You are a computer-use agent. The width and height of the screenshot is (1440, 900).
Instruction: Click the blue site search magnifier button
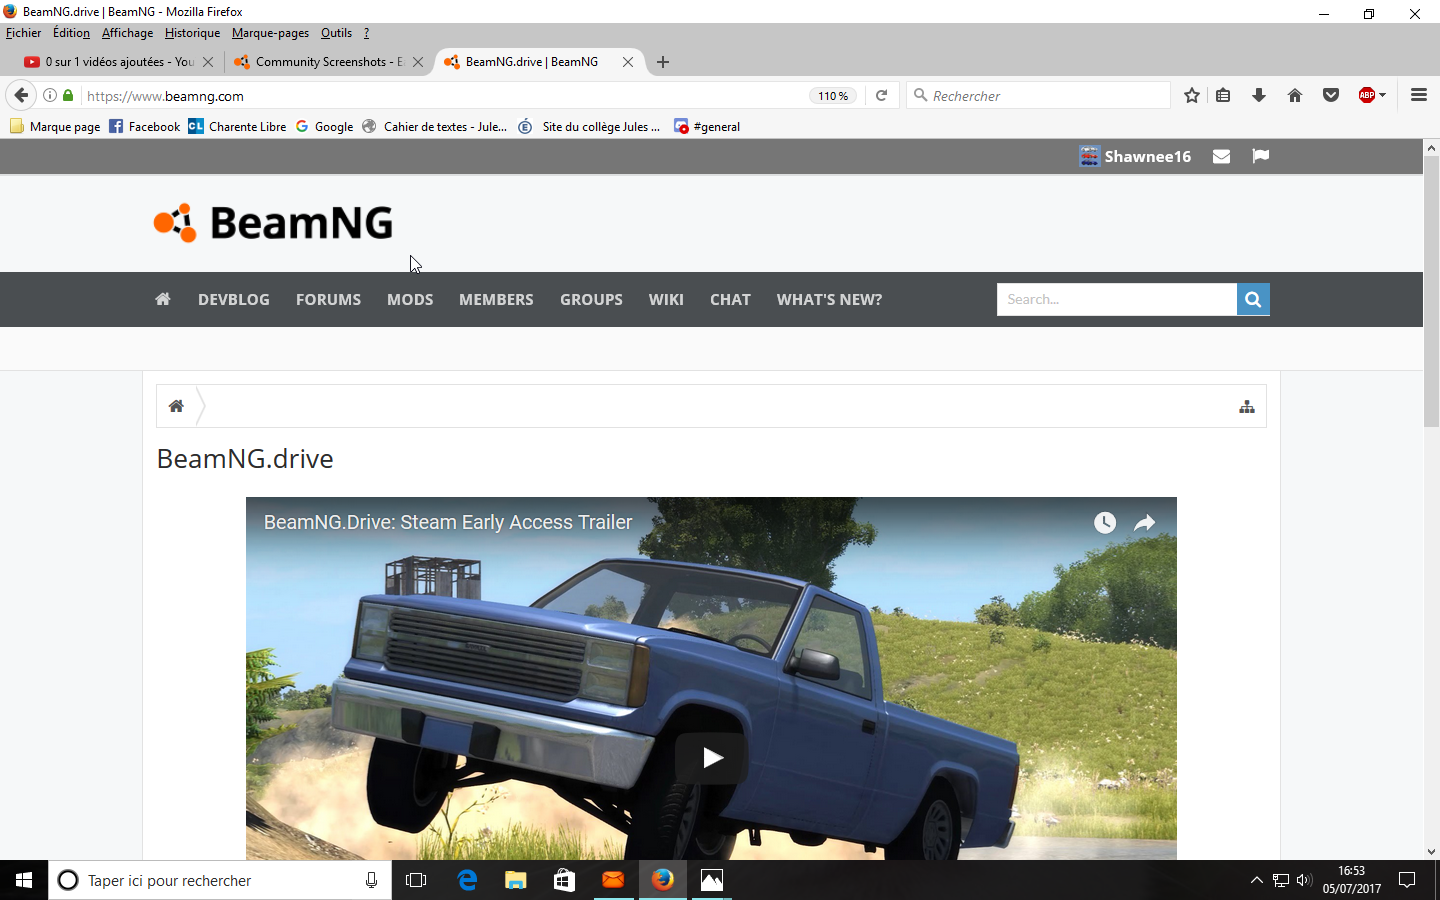click(1253, 299)
